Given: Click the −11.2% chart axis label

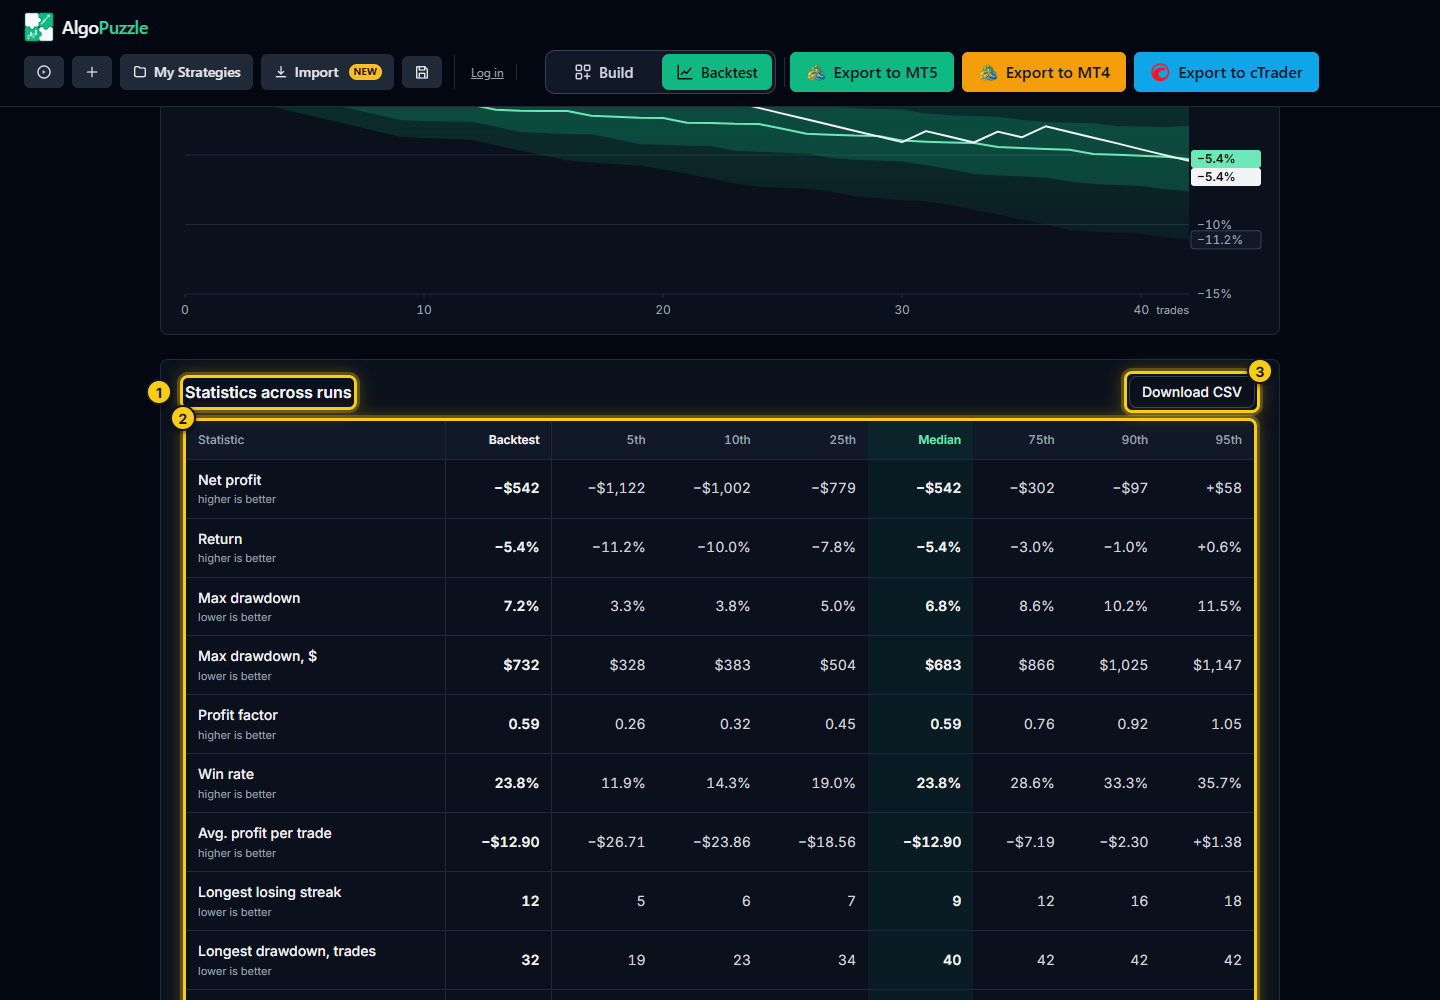Looking at the screenshot, I should coord(1225,240).
